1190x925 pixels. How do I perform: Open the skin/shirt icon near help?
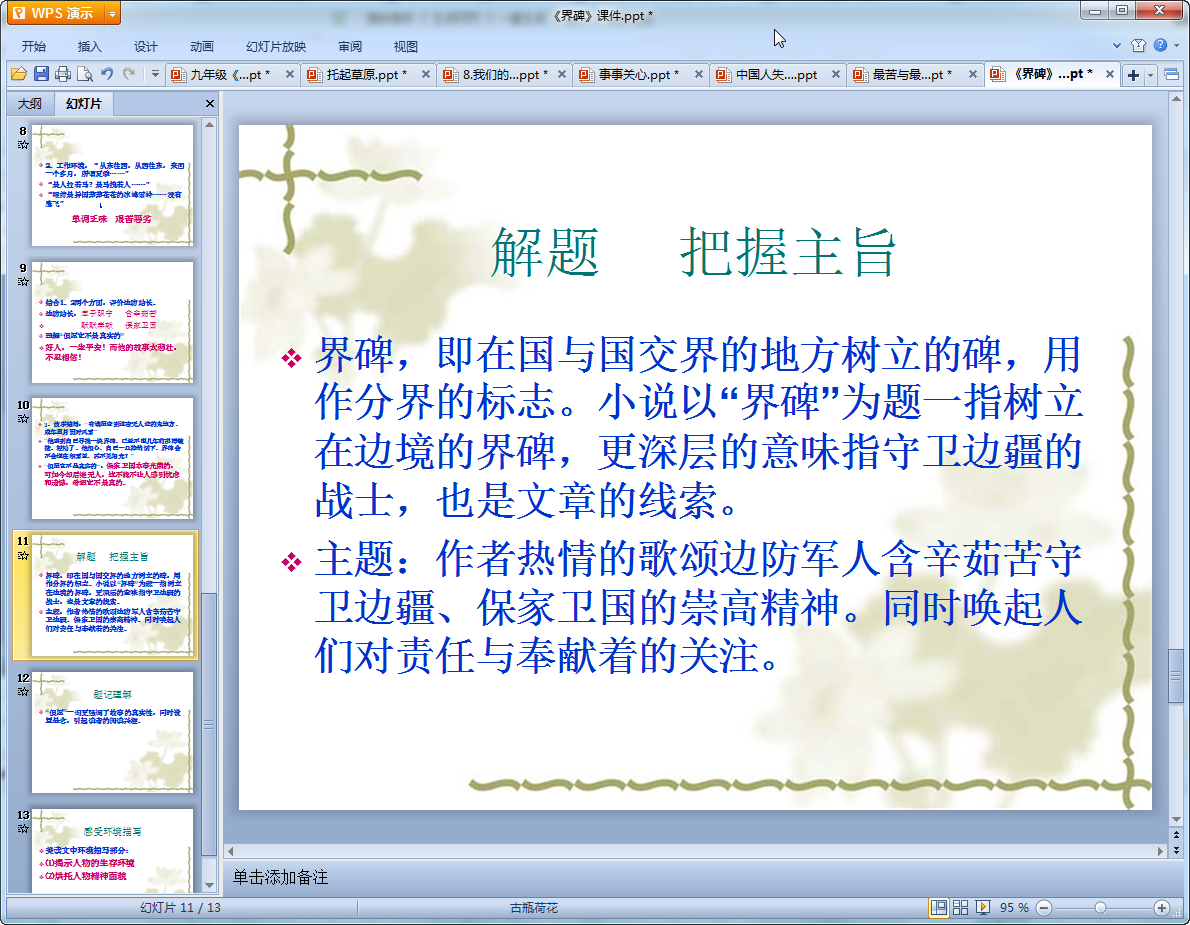click(1138, 46)
